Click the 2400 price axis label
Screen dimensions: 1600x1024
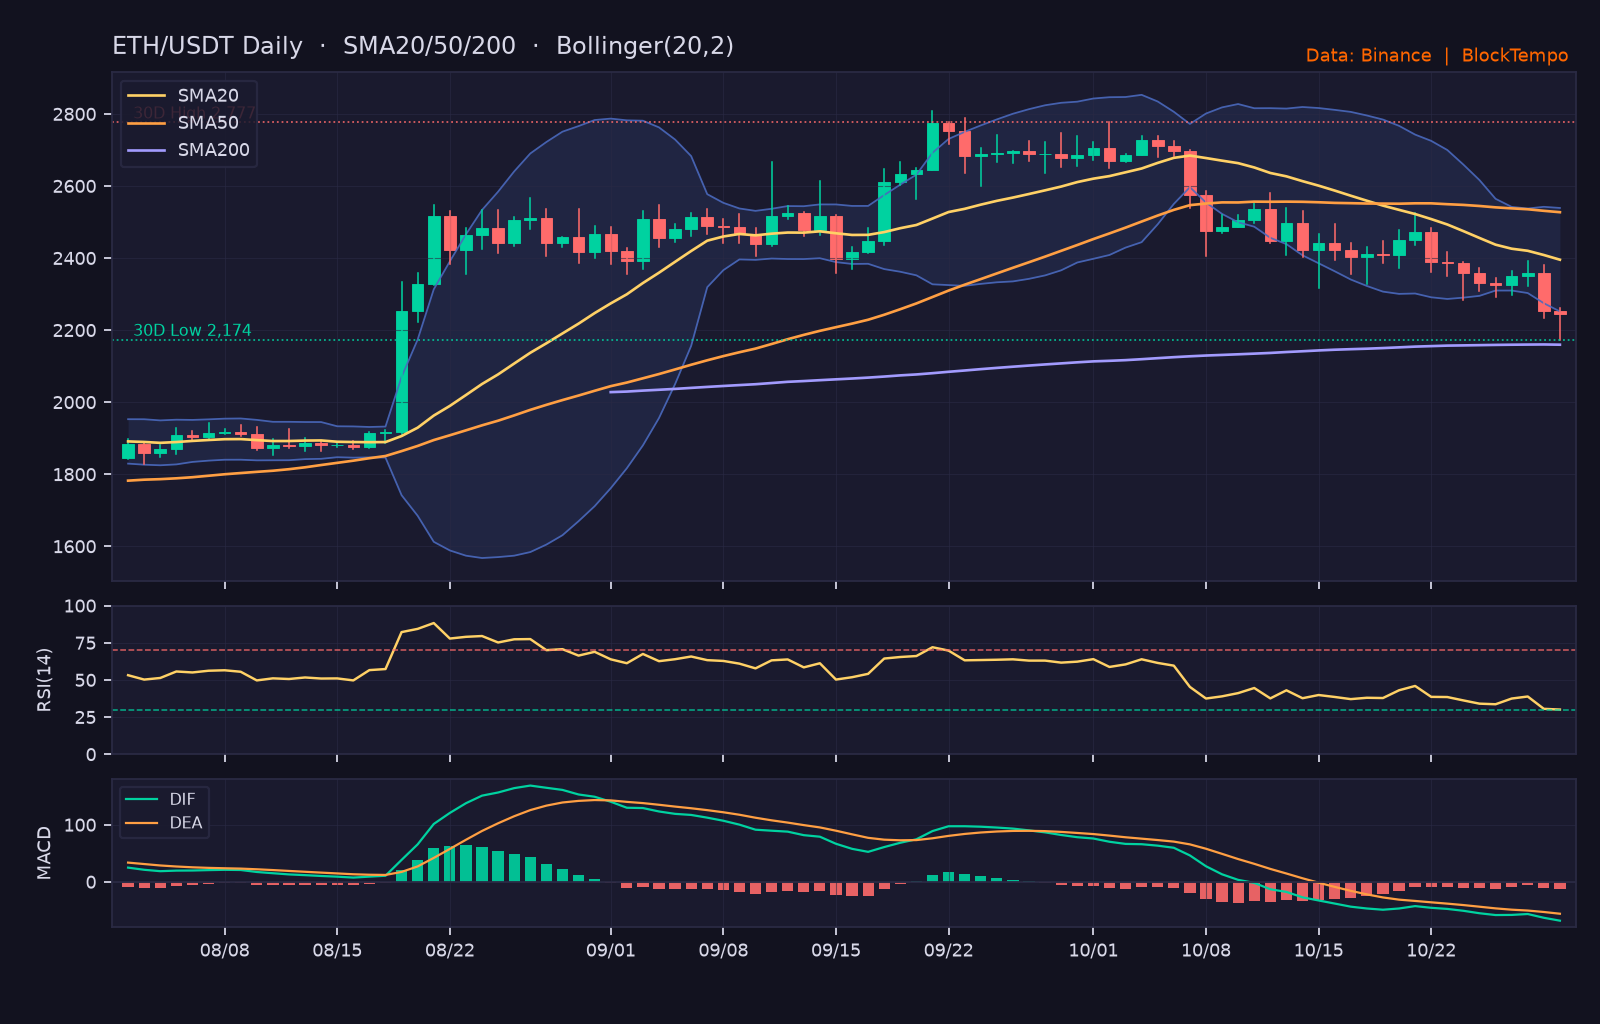click(75, 259)
